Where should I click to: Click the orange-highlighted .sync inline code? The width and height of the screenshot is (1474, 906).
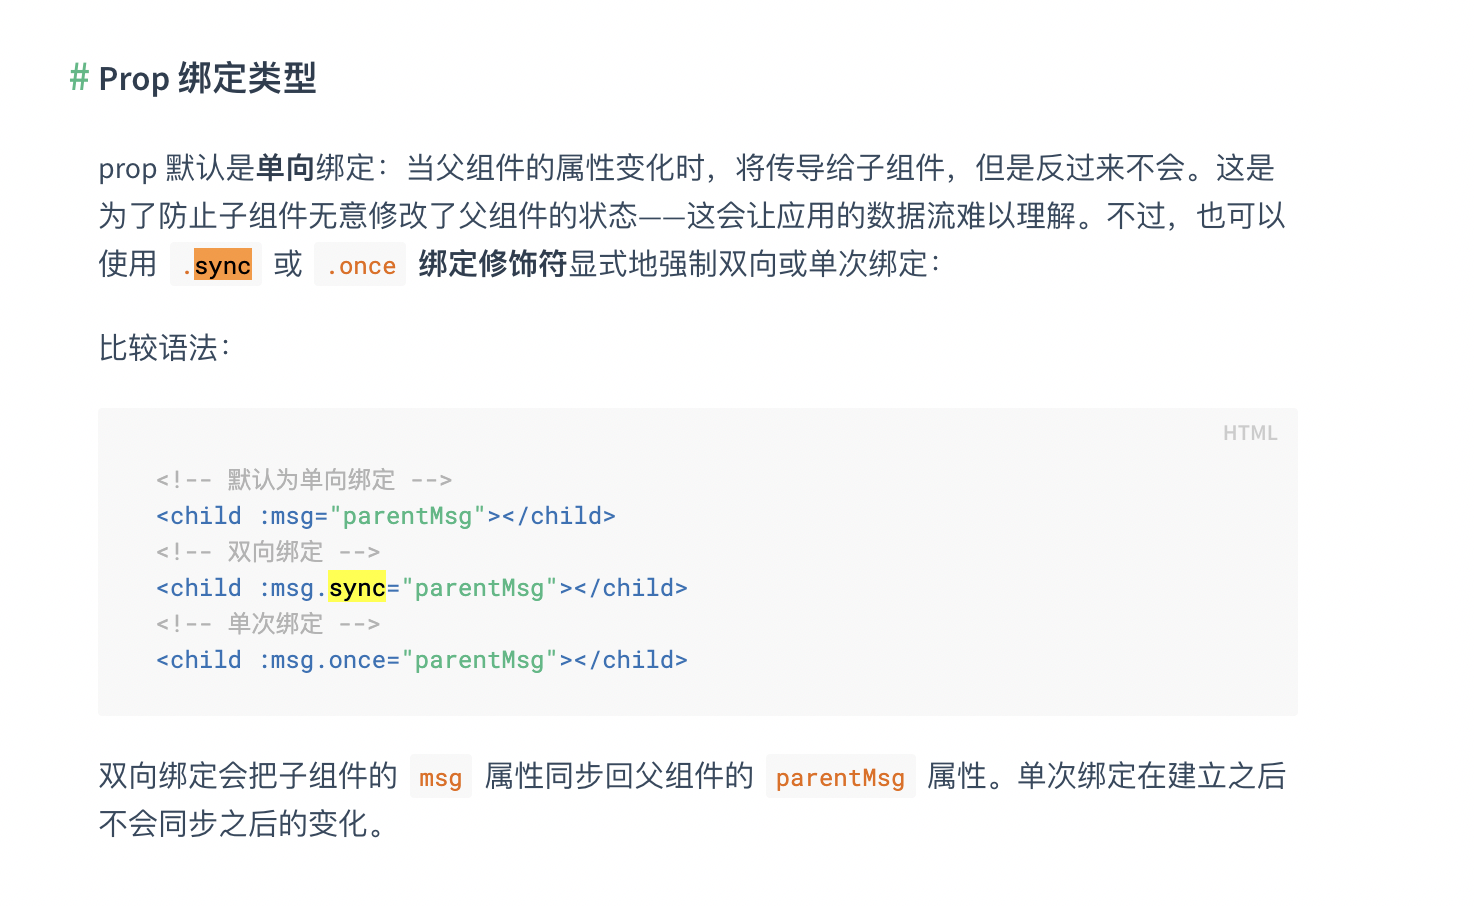coord(216,265)
